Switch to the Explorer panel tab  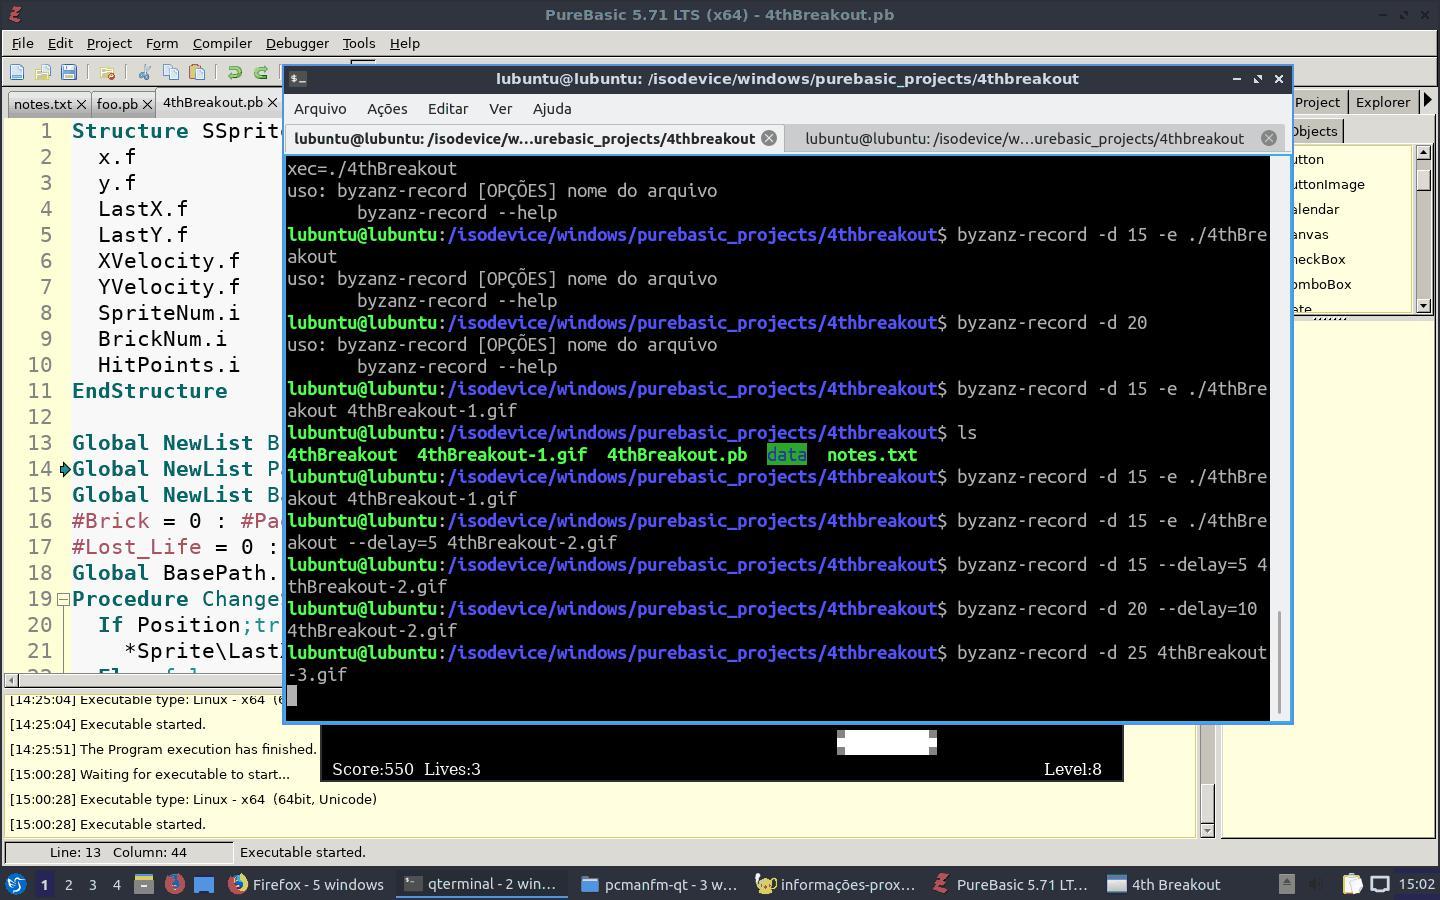pyautogui.click(x=1383, y=102)
